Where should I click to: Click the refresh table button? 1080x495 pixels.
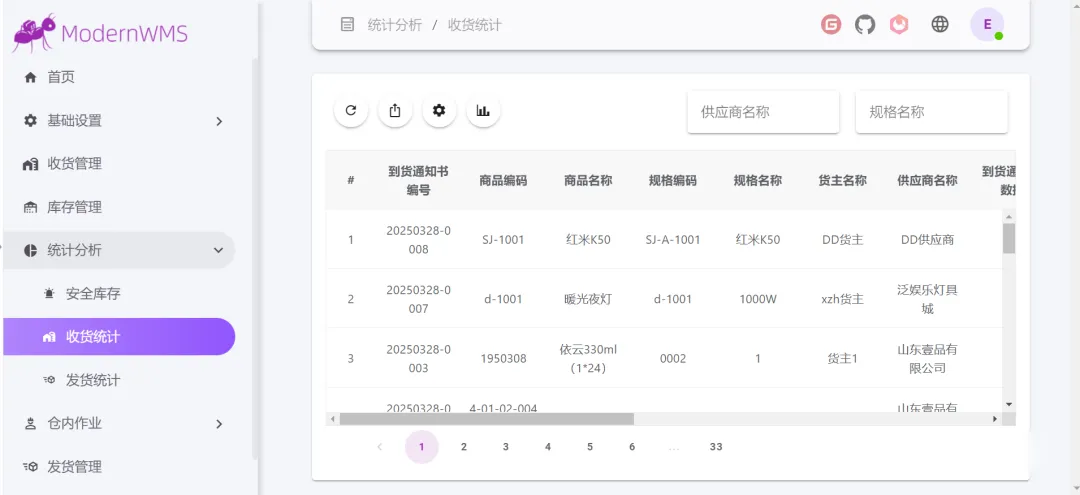(x=351, y=110)
